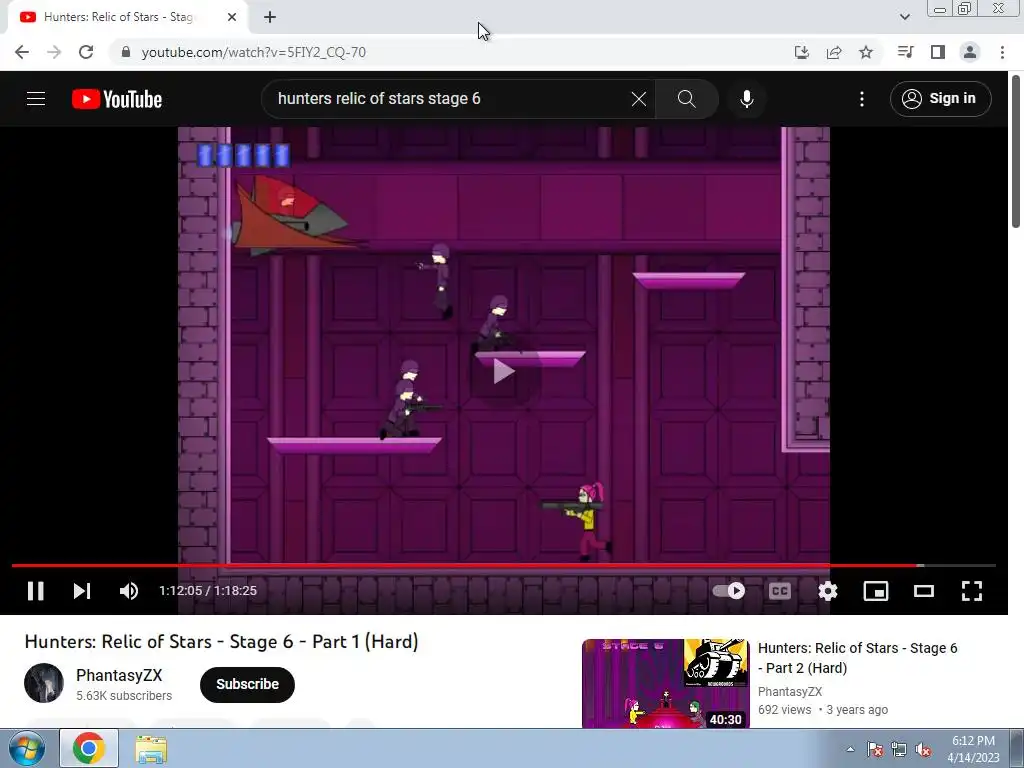Viewport: 1024px width, 768px height.
Task: Share this page via the address bar icon
Action: [834, 52]
